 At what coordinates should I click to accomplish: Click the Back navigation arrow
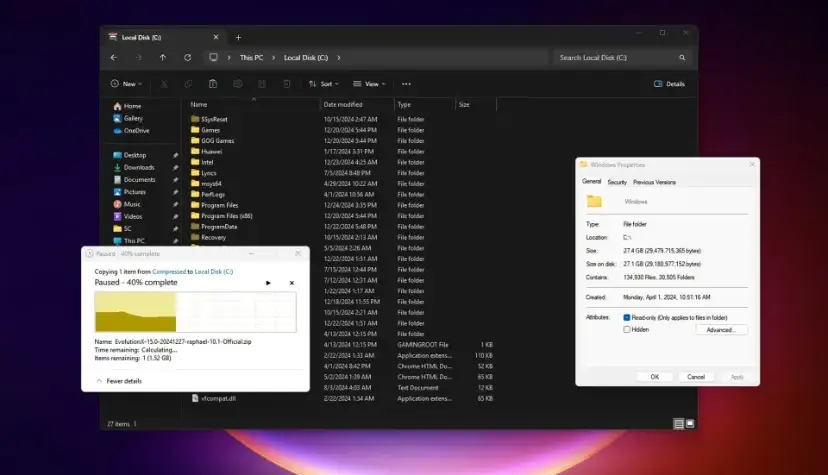(116, 58)
